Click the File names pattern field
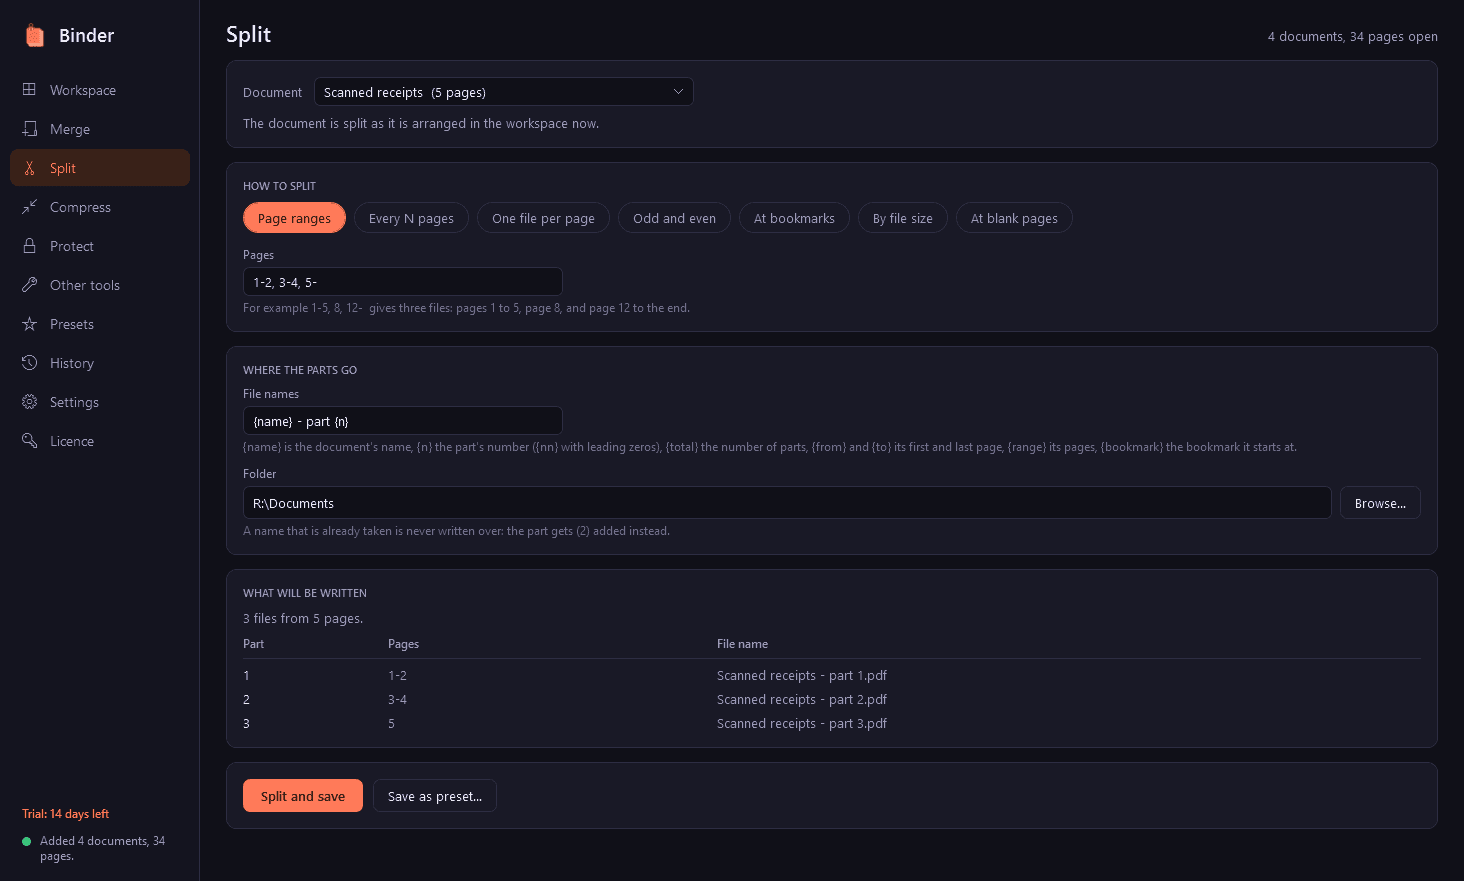 (x=402, y=421)
